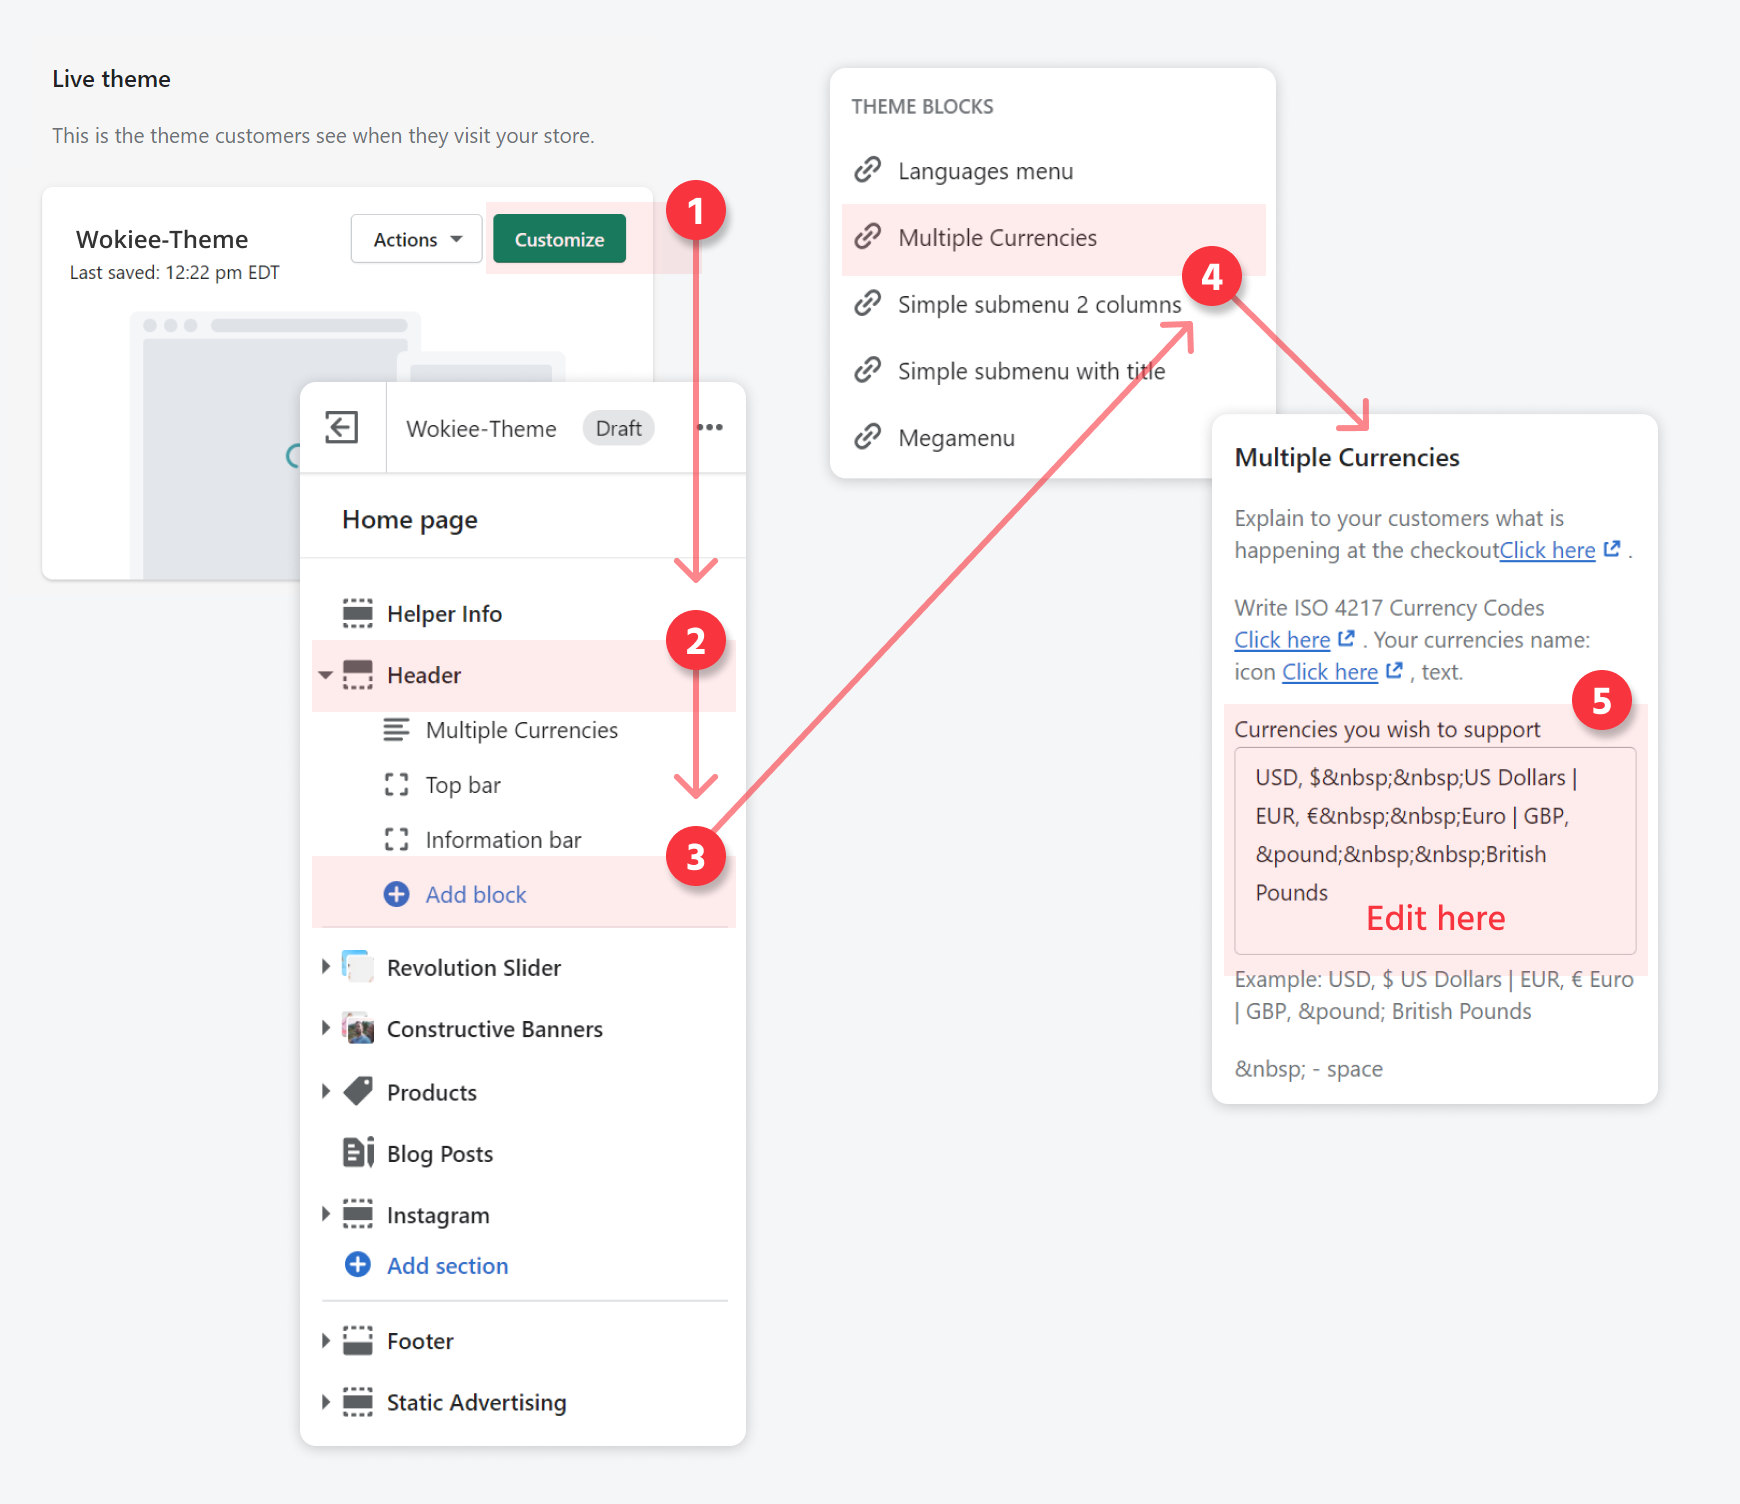Click the Helper Info section icon
The image size is (1740, 1504).
(x=358, y=613)
